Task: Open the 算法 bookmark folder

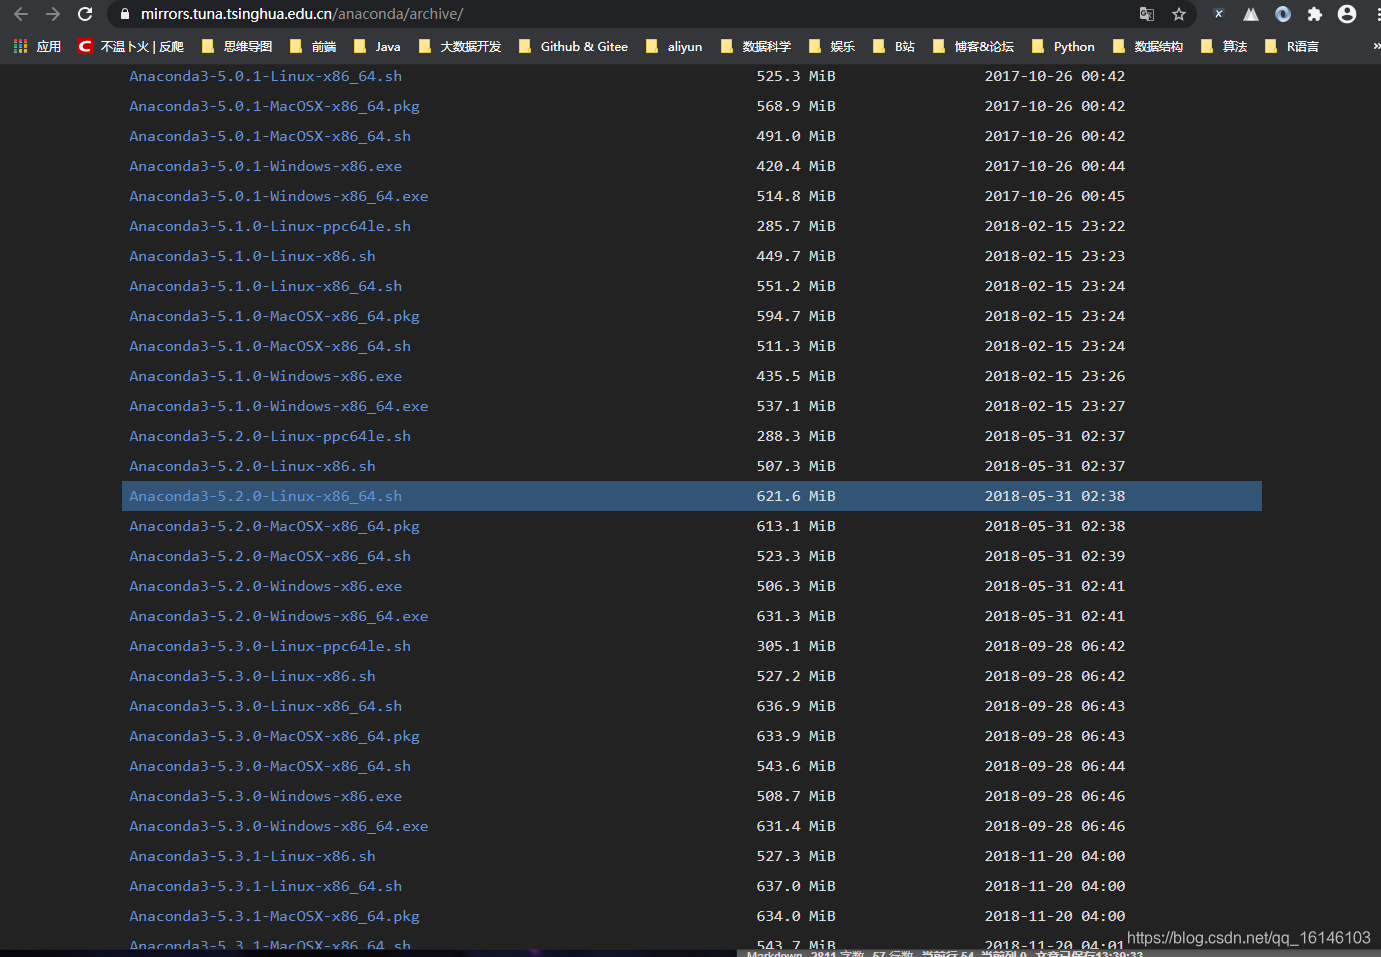Action: tap(1224, 46)
